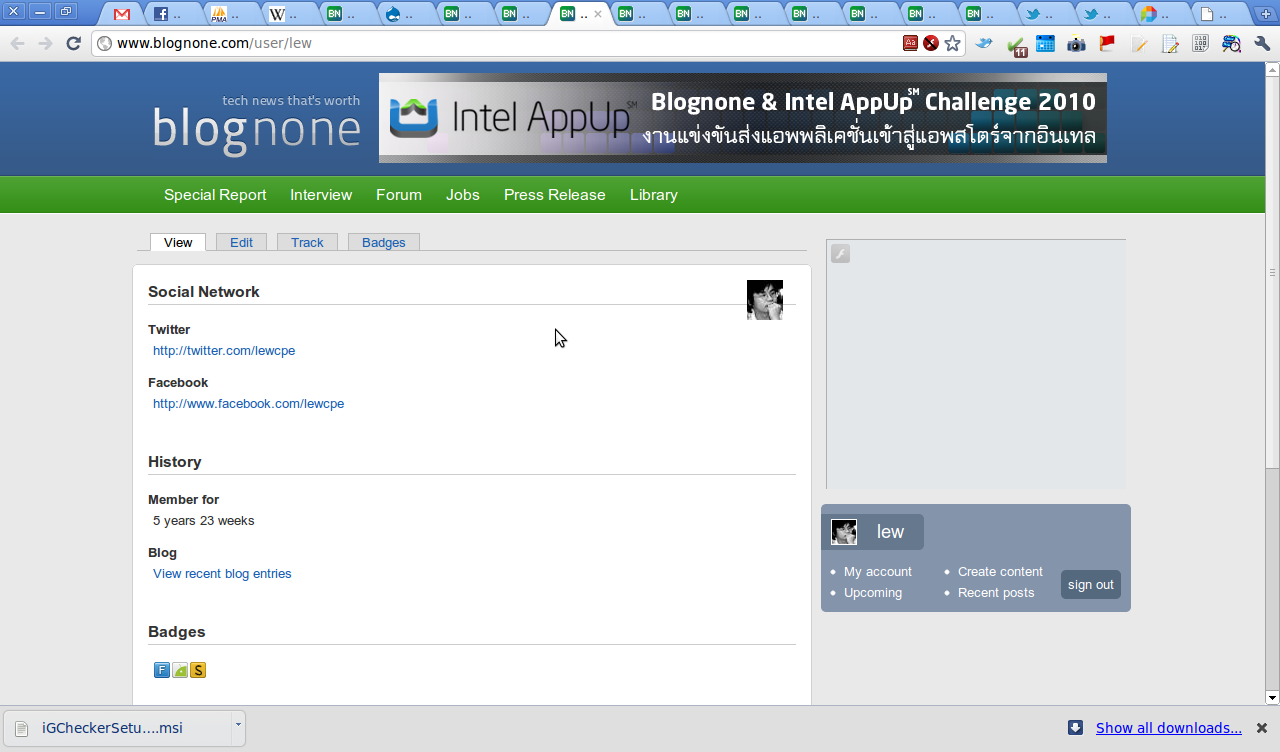Close the active blognone tab
Image resolution: width=1280 pixels, height=752 pixels.
[x=598, y=14]
